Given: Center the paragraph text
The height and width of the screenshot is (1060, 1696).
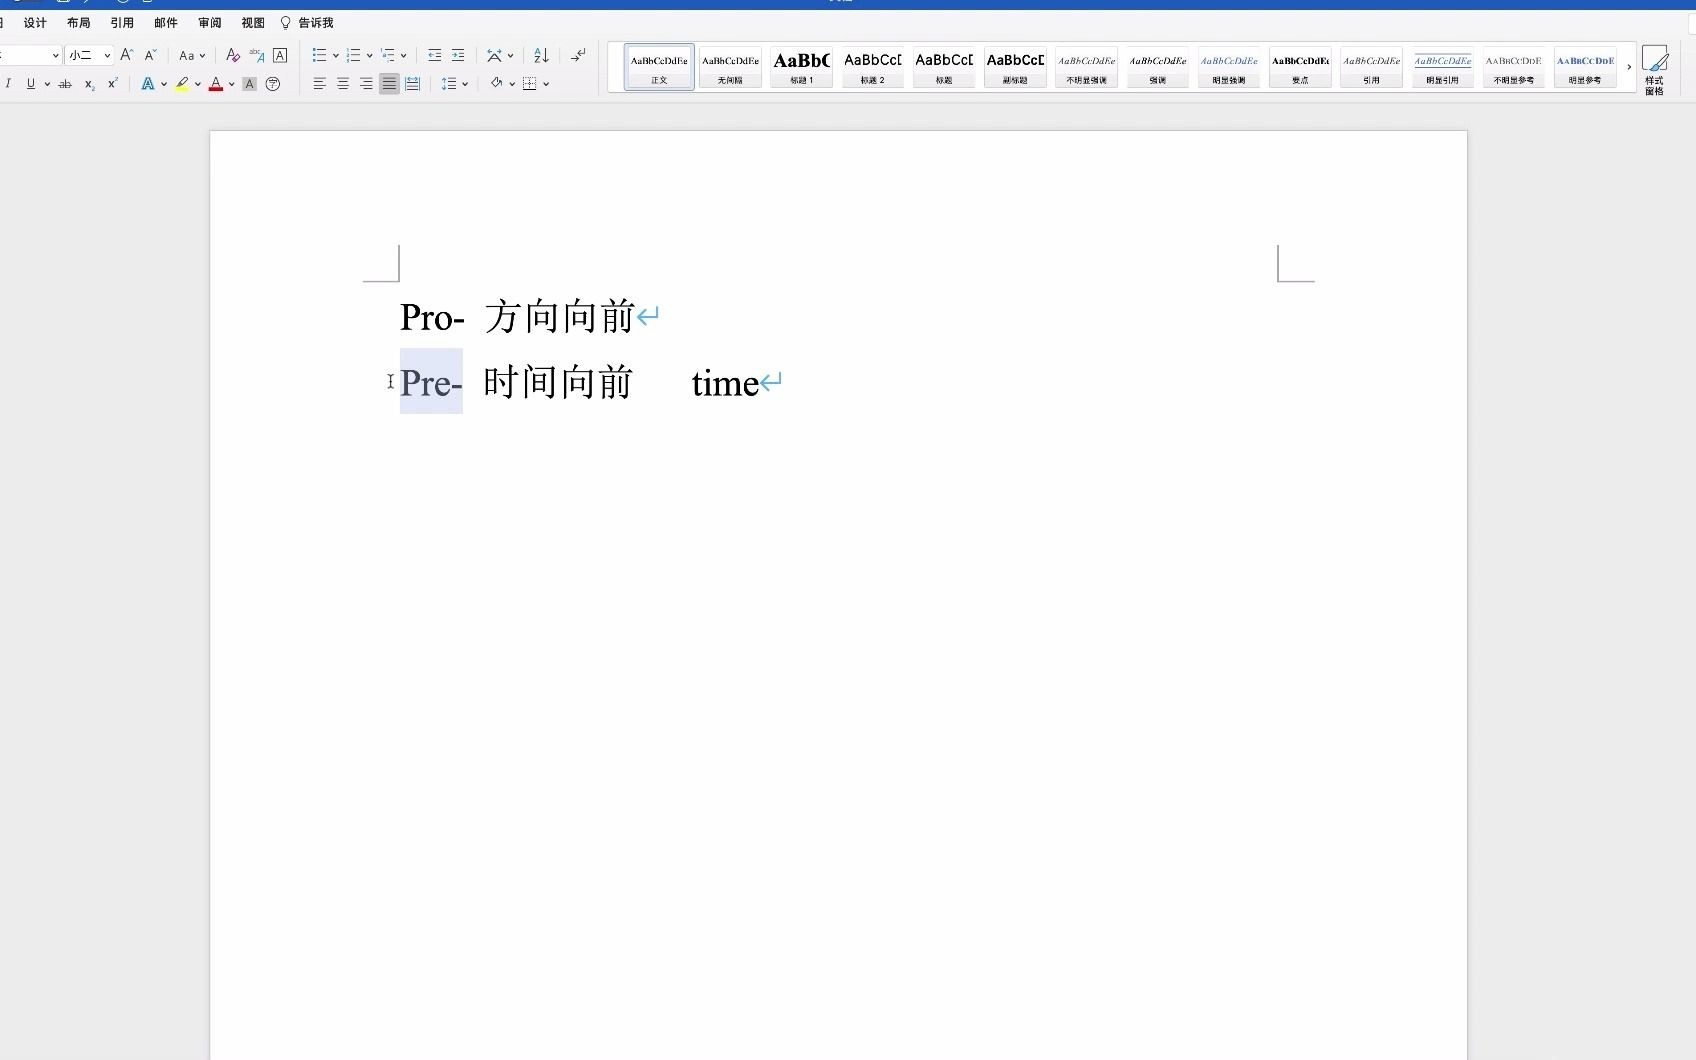Looking at the screenshot, I should point(343,84).
